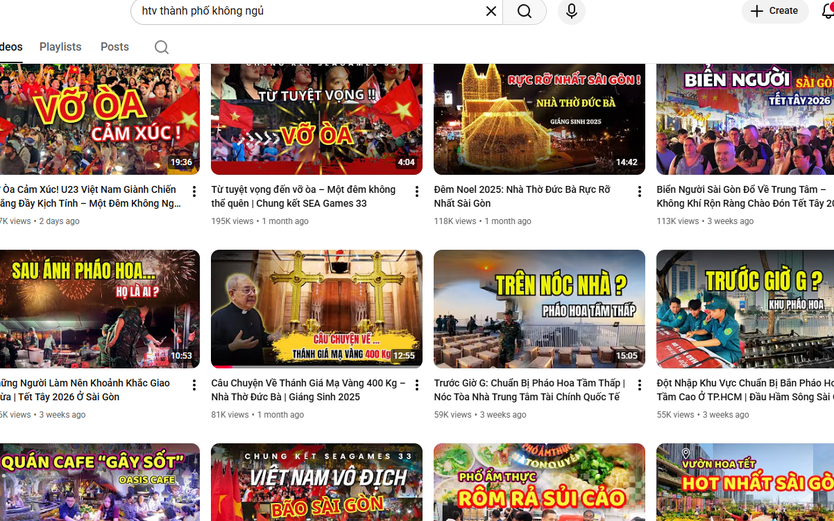
Task: Open the title 'Từ tuyệt vọng đến vỡ òa – Một đêm không thể quên'
Action: 303,196
